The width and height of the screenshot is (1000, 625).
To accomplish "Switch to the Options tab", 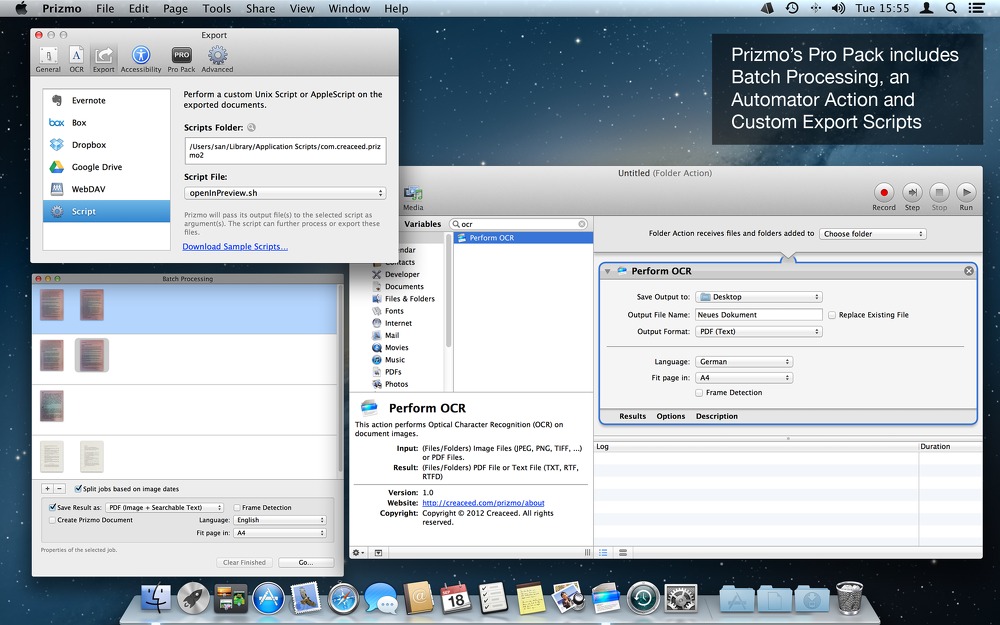I will click(671, 416).
